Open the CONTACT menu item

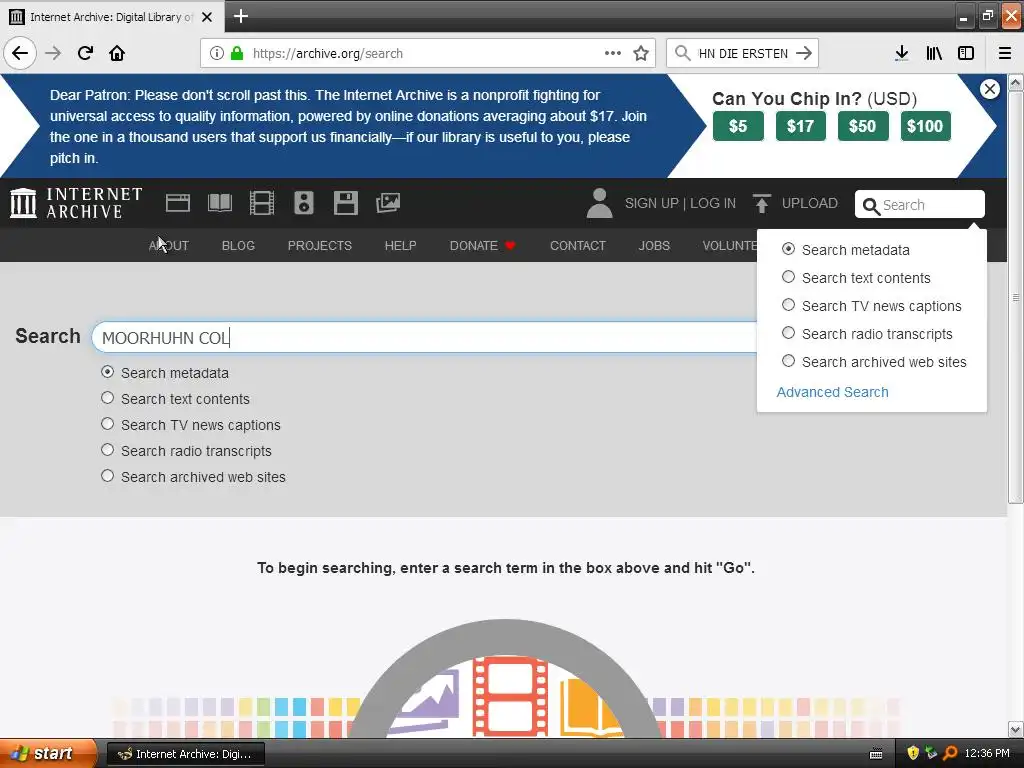click(x=577, y=246)
